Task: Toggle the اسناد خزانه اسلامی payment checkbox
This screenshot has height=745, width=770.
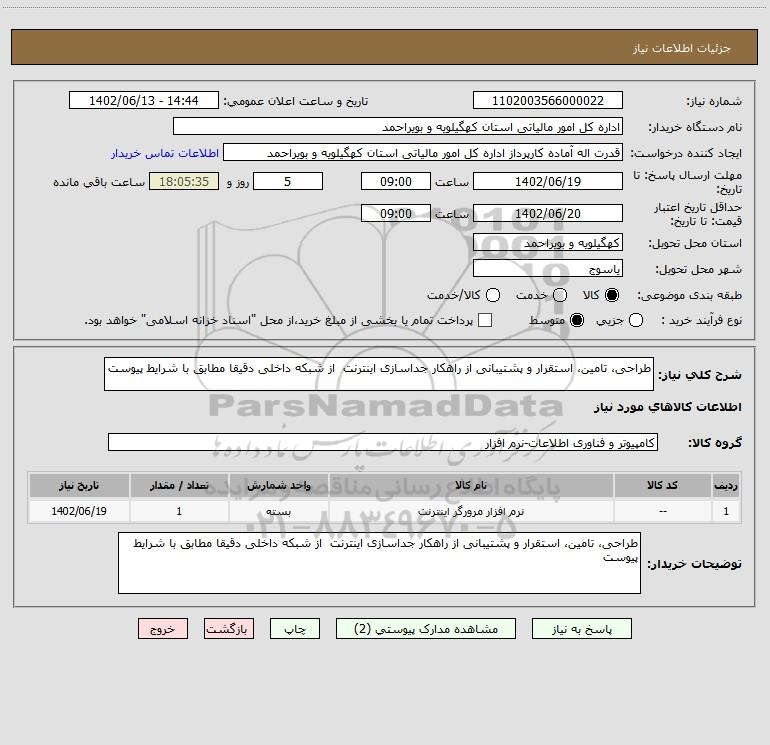Action: click(485, 321)
